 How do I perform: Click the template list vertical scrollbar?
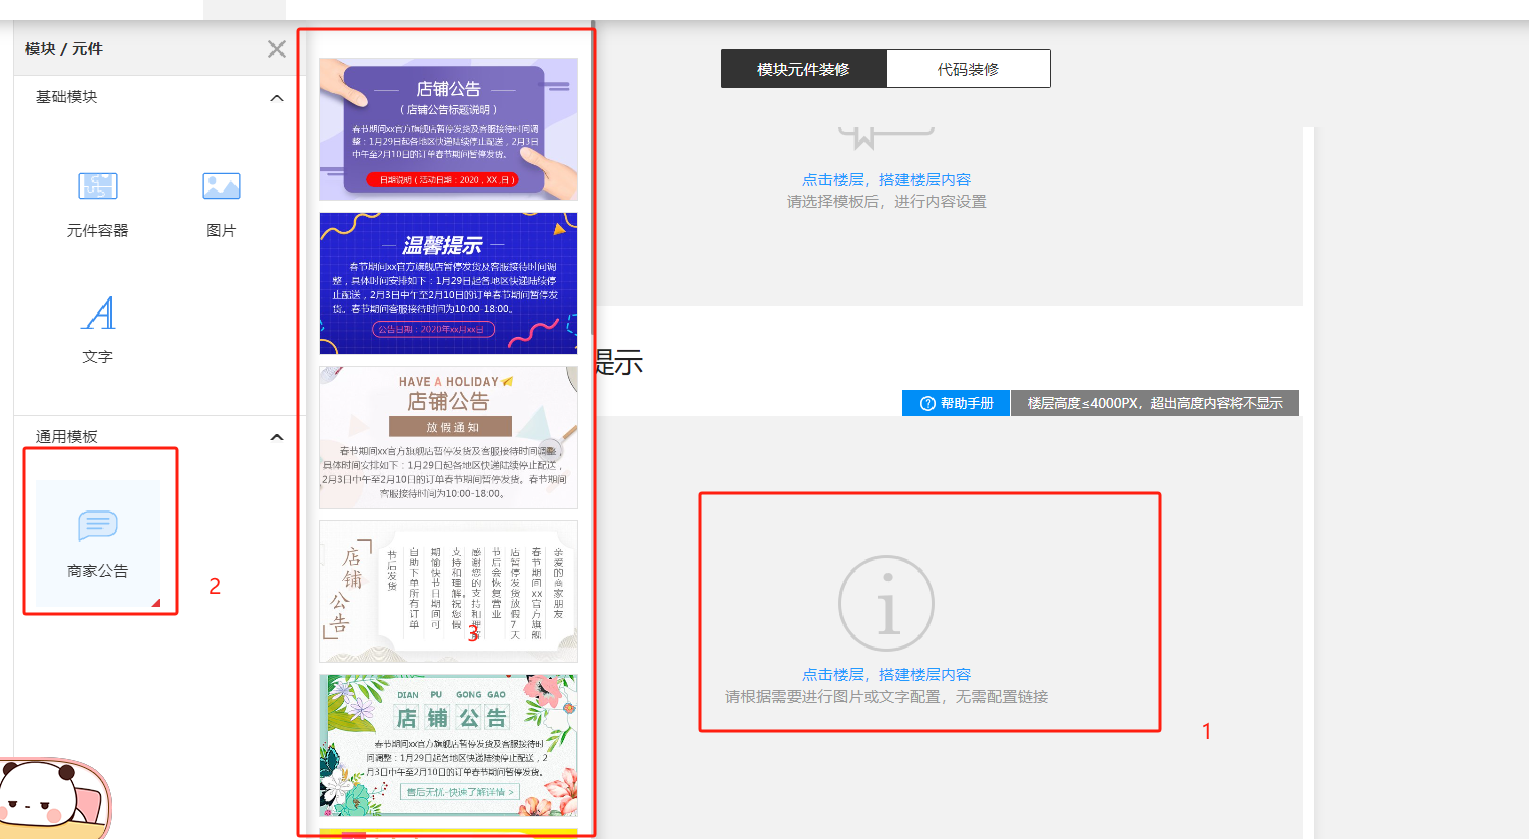tap(593, 180)
